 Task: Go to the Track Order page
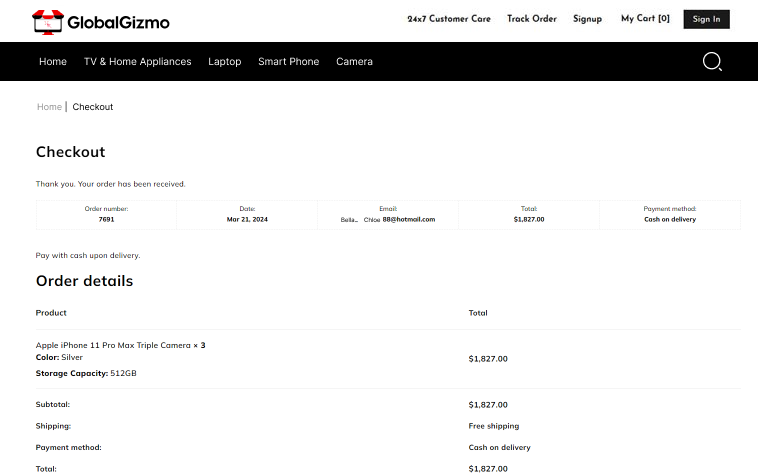531,19
